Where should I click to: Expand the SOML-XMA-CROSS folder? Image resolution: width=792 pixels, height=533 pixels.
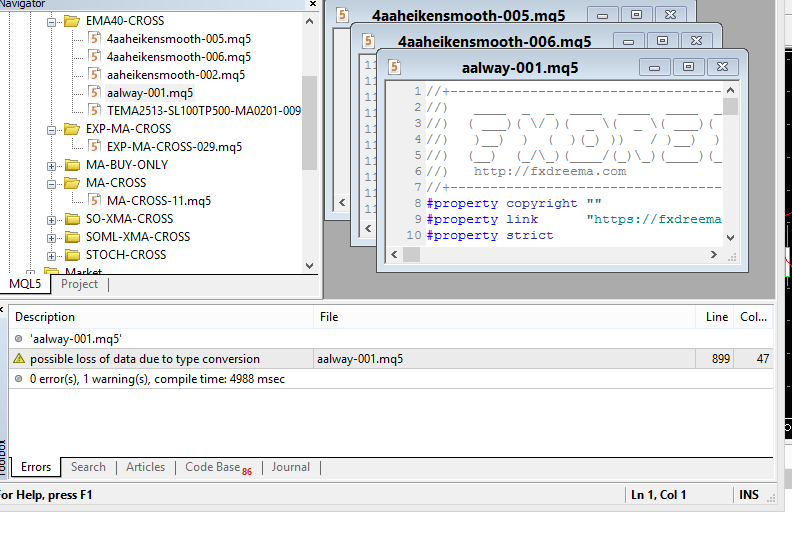(52, 238)
